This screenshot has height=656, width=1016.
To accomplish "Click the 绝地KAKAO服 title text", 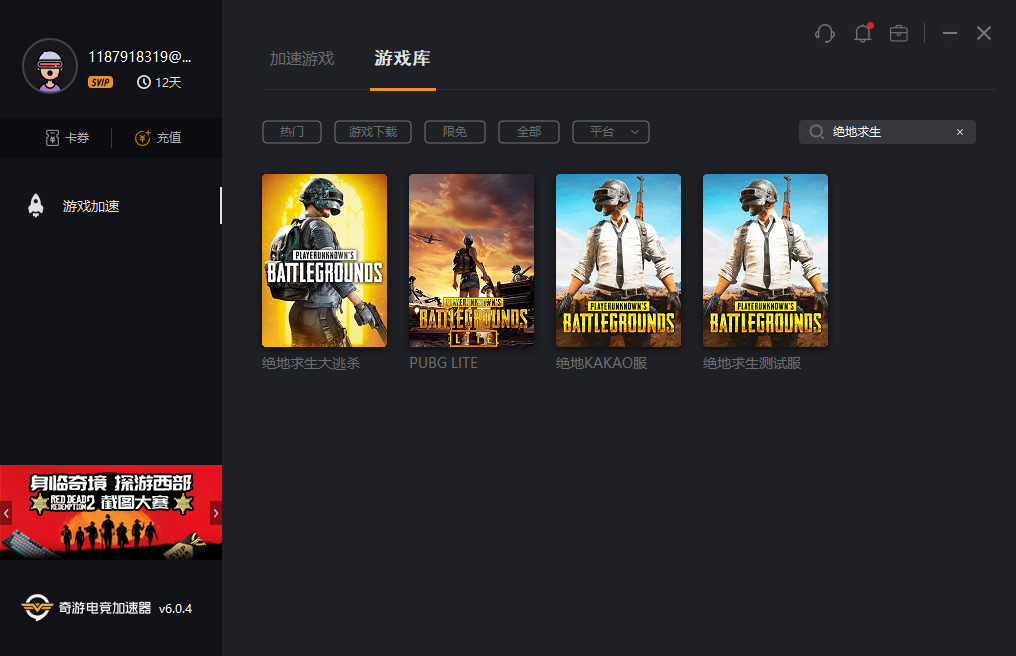I will (601, 363).
